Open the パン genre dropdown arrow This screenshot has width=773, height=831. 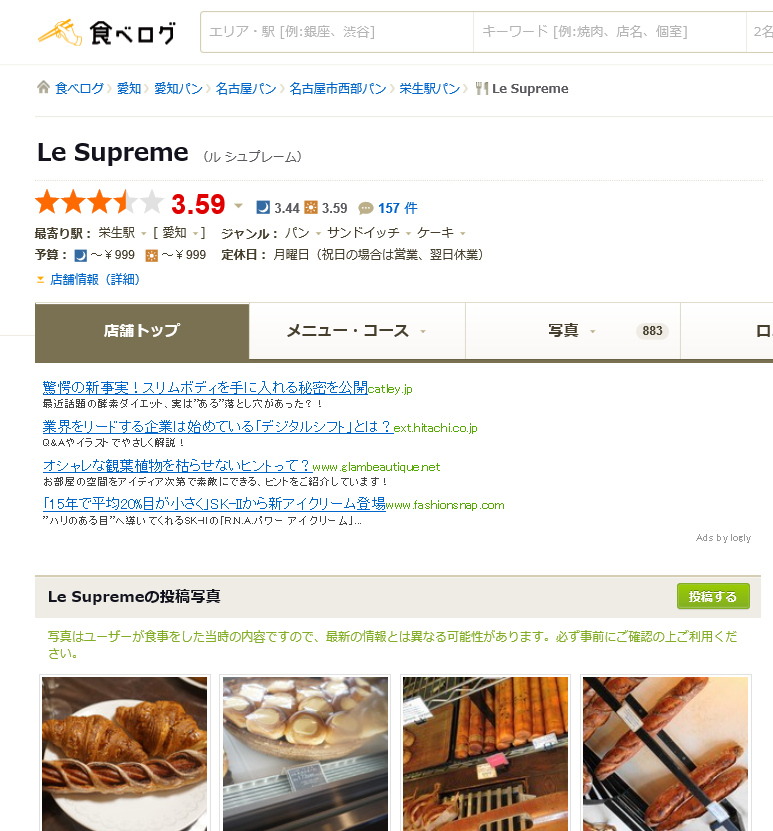tap(318, 234)
